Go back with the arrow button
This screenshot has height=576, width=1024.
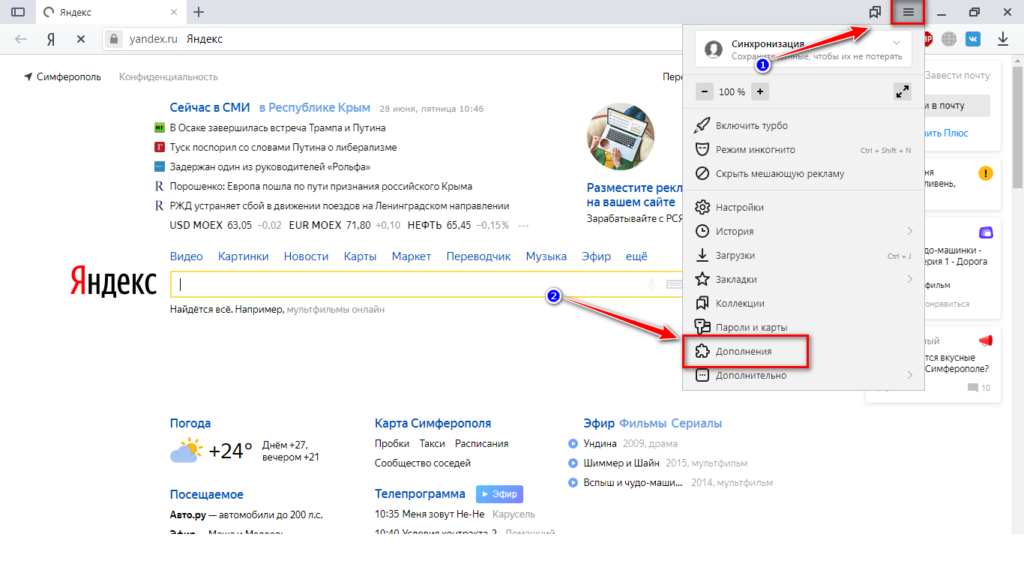pos(21,39)
